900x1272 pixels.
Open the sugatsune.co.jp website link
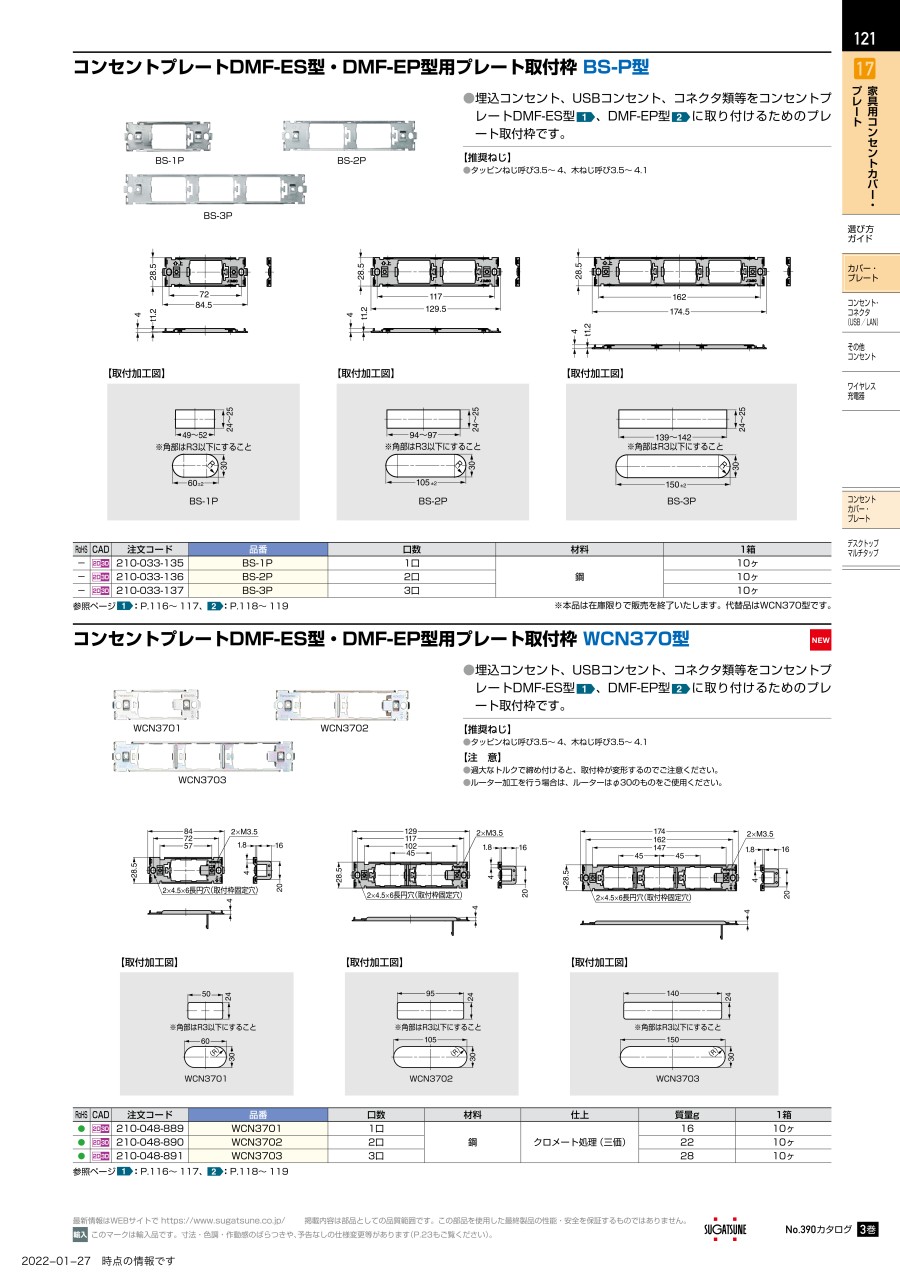pyautogui.click(x=223, y=1221)
